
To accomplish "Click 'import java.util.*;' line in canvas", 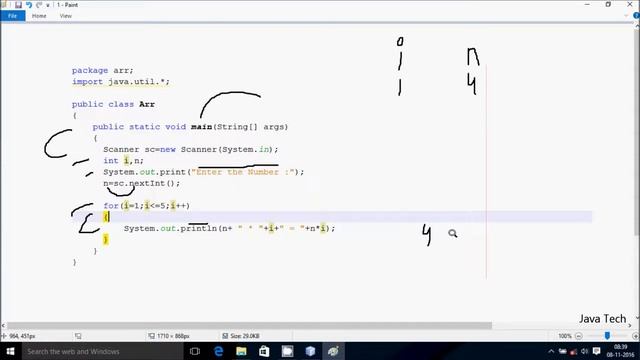I will 120,82.
